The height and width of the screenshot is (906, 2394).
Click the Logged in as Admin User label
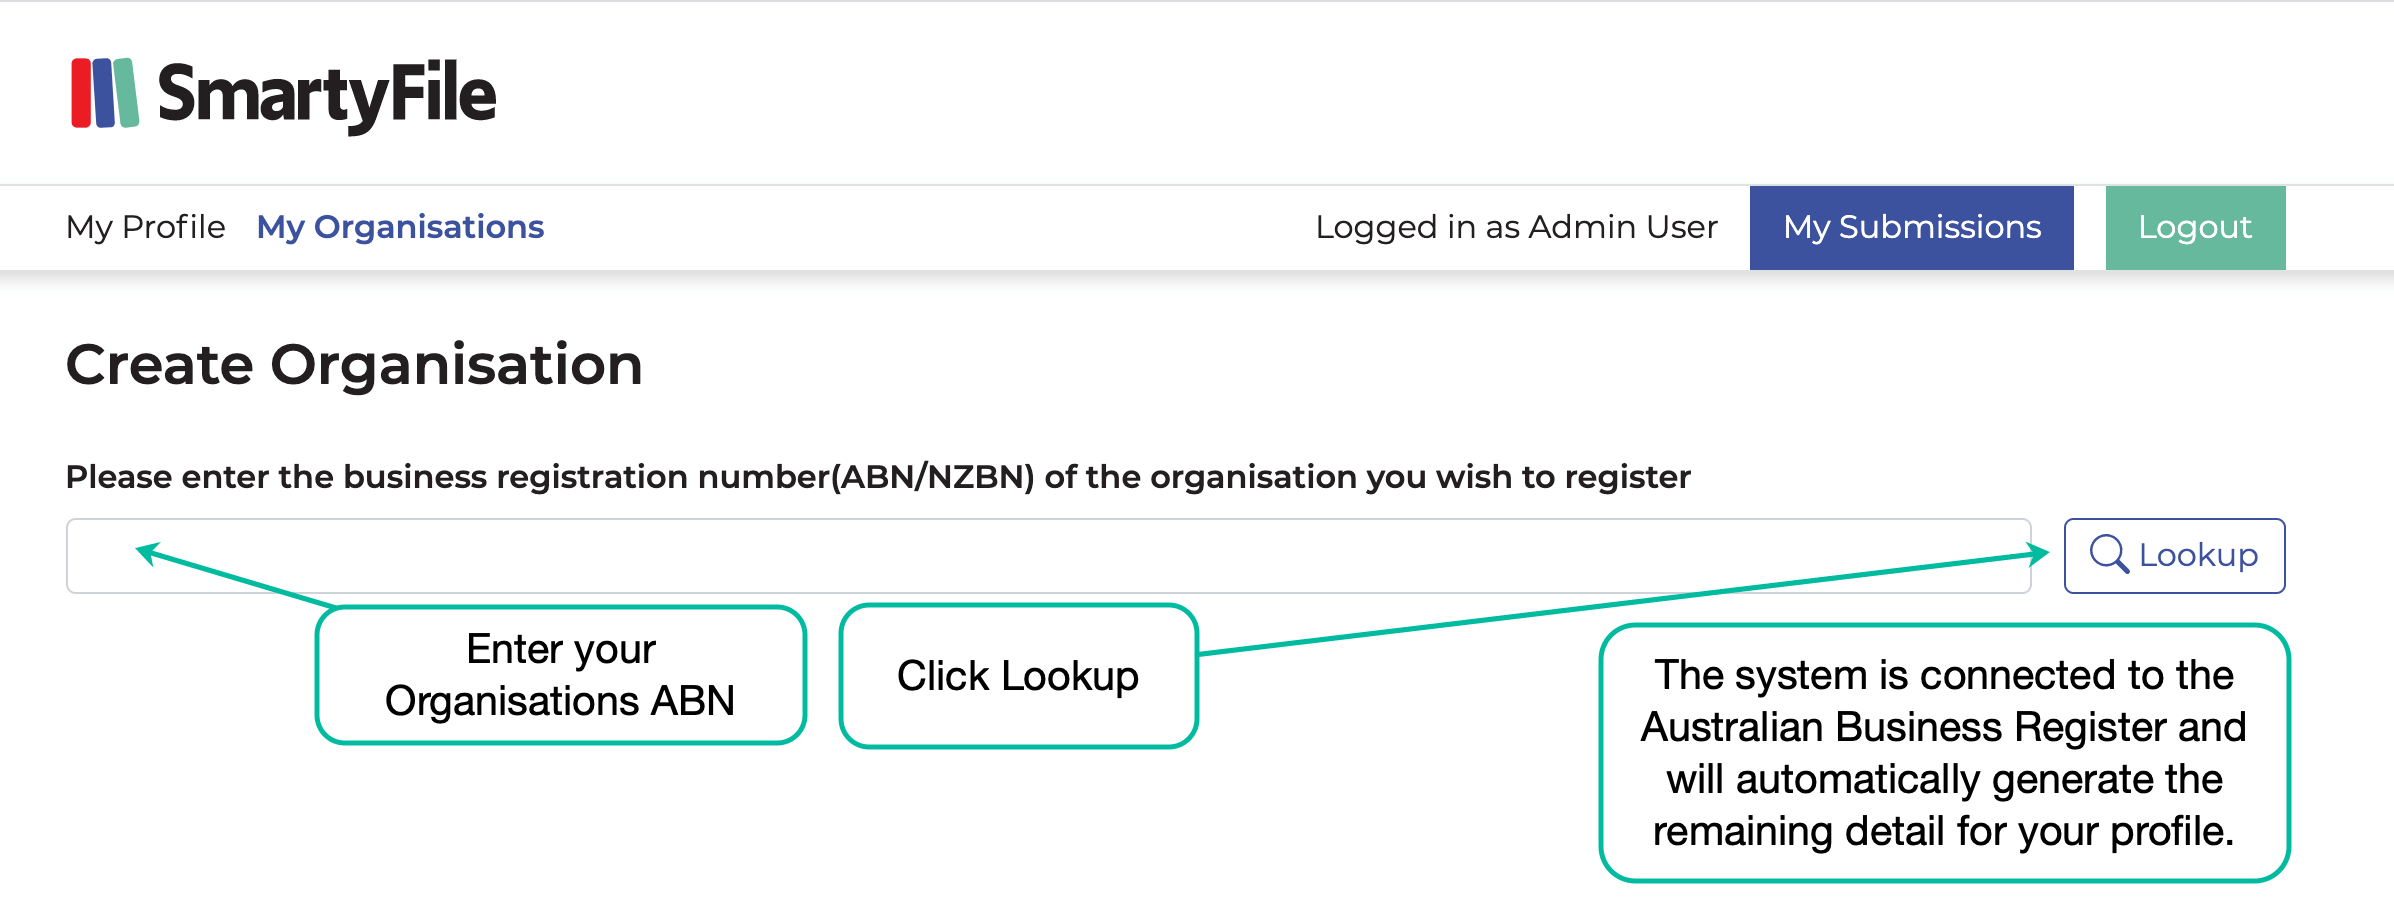1518,227
